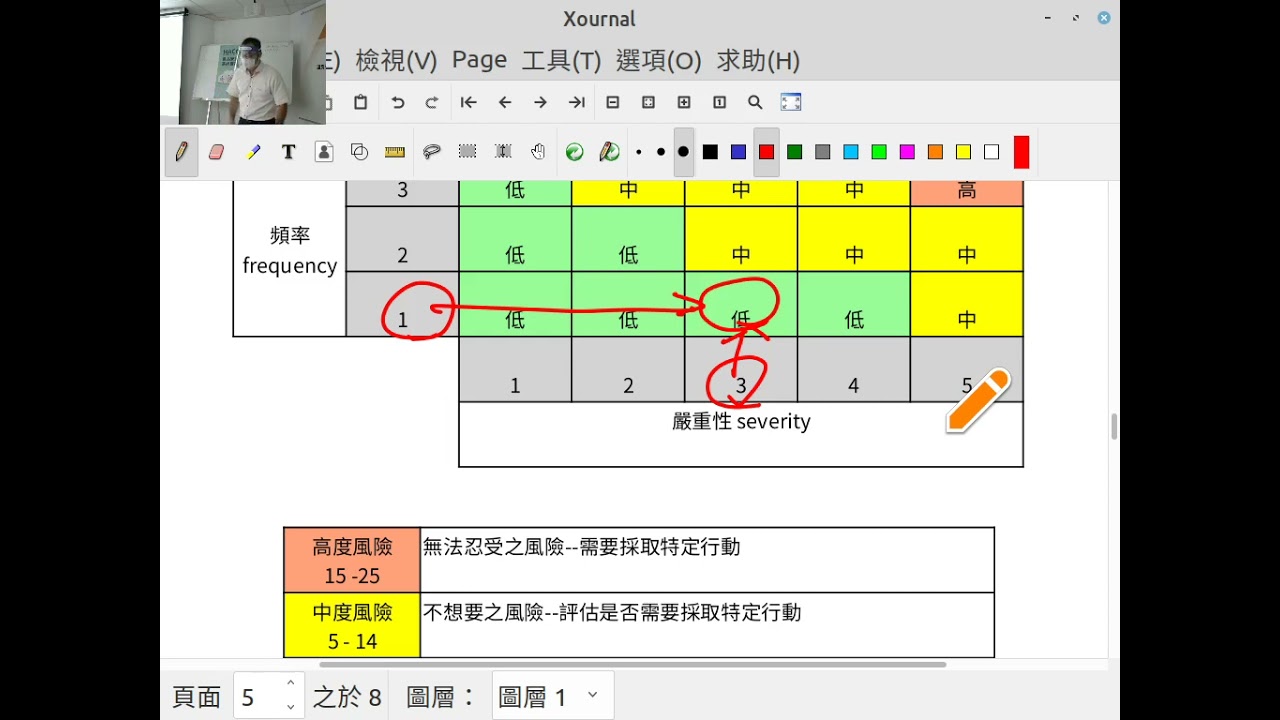
Task: Click the 高度風險 15 -25 cell
Action: pos(352,560)
